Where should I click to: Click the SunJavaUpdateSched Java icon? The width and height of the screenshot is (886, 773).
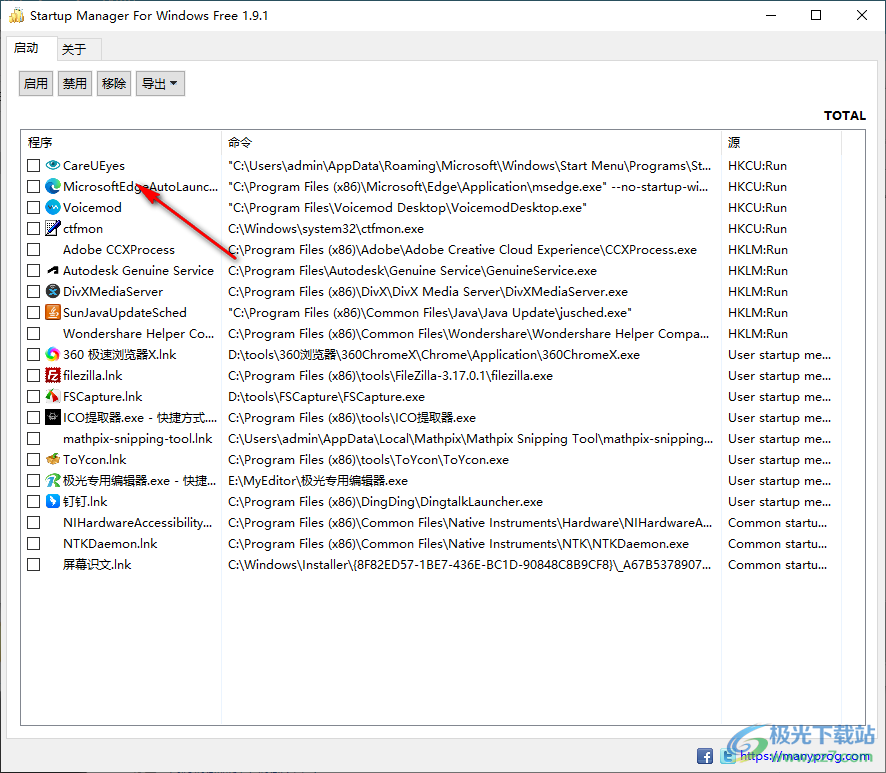click(53, 312)
